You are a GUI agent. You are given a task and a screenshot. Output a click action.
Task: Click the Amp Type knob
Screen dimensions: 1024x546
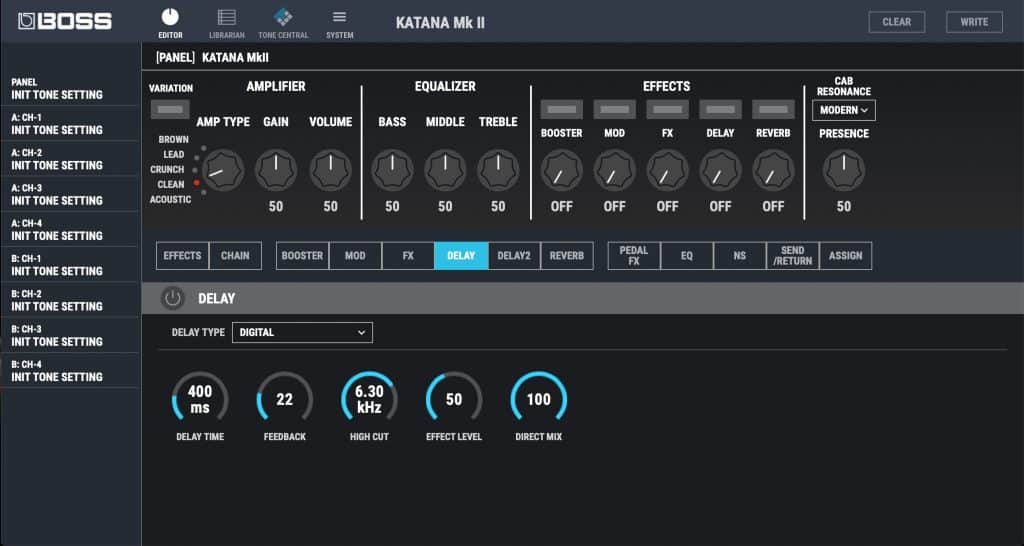(x=223, y=170)
